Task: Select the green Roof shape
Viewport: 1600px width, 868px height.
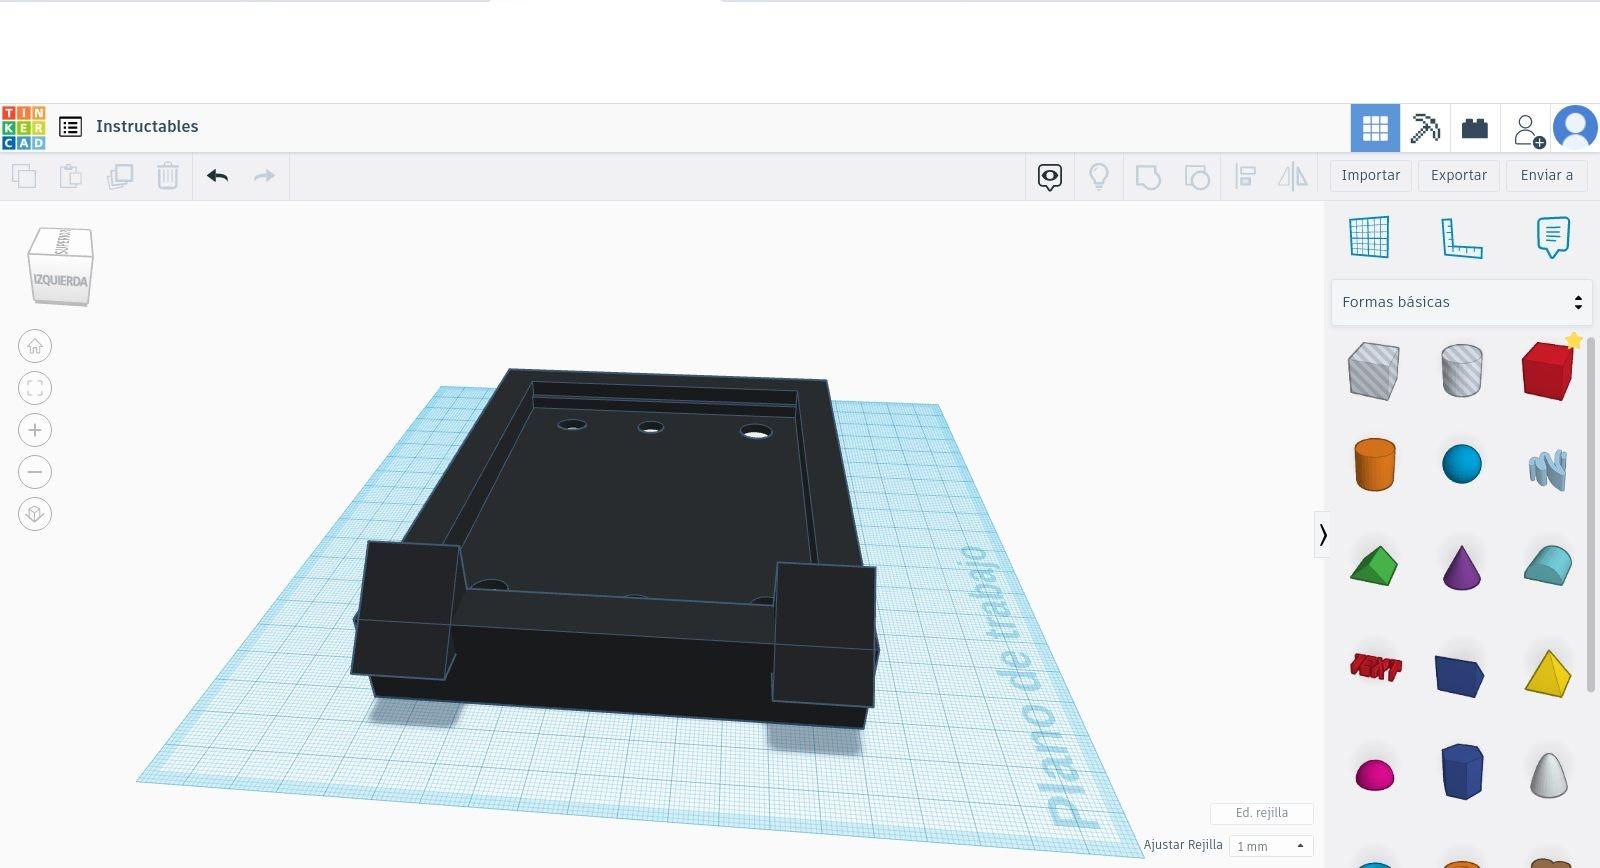Action: click(x=1373, y=566)
